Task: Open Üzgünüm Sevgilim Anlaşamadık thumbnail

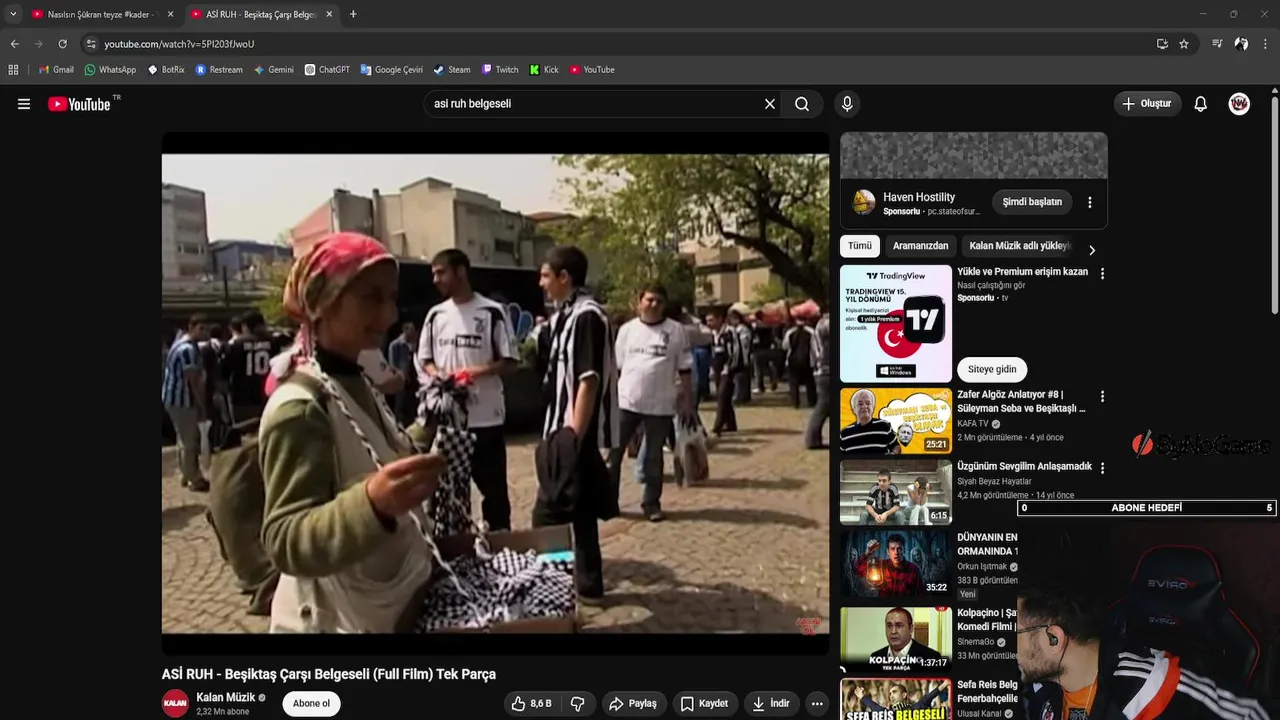Action: tap(896, 492)
